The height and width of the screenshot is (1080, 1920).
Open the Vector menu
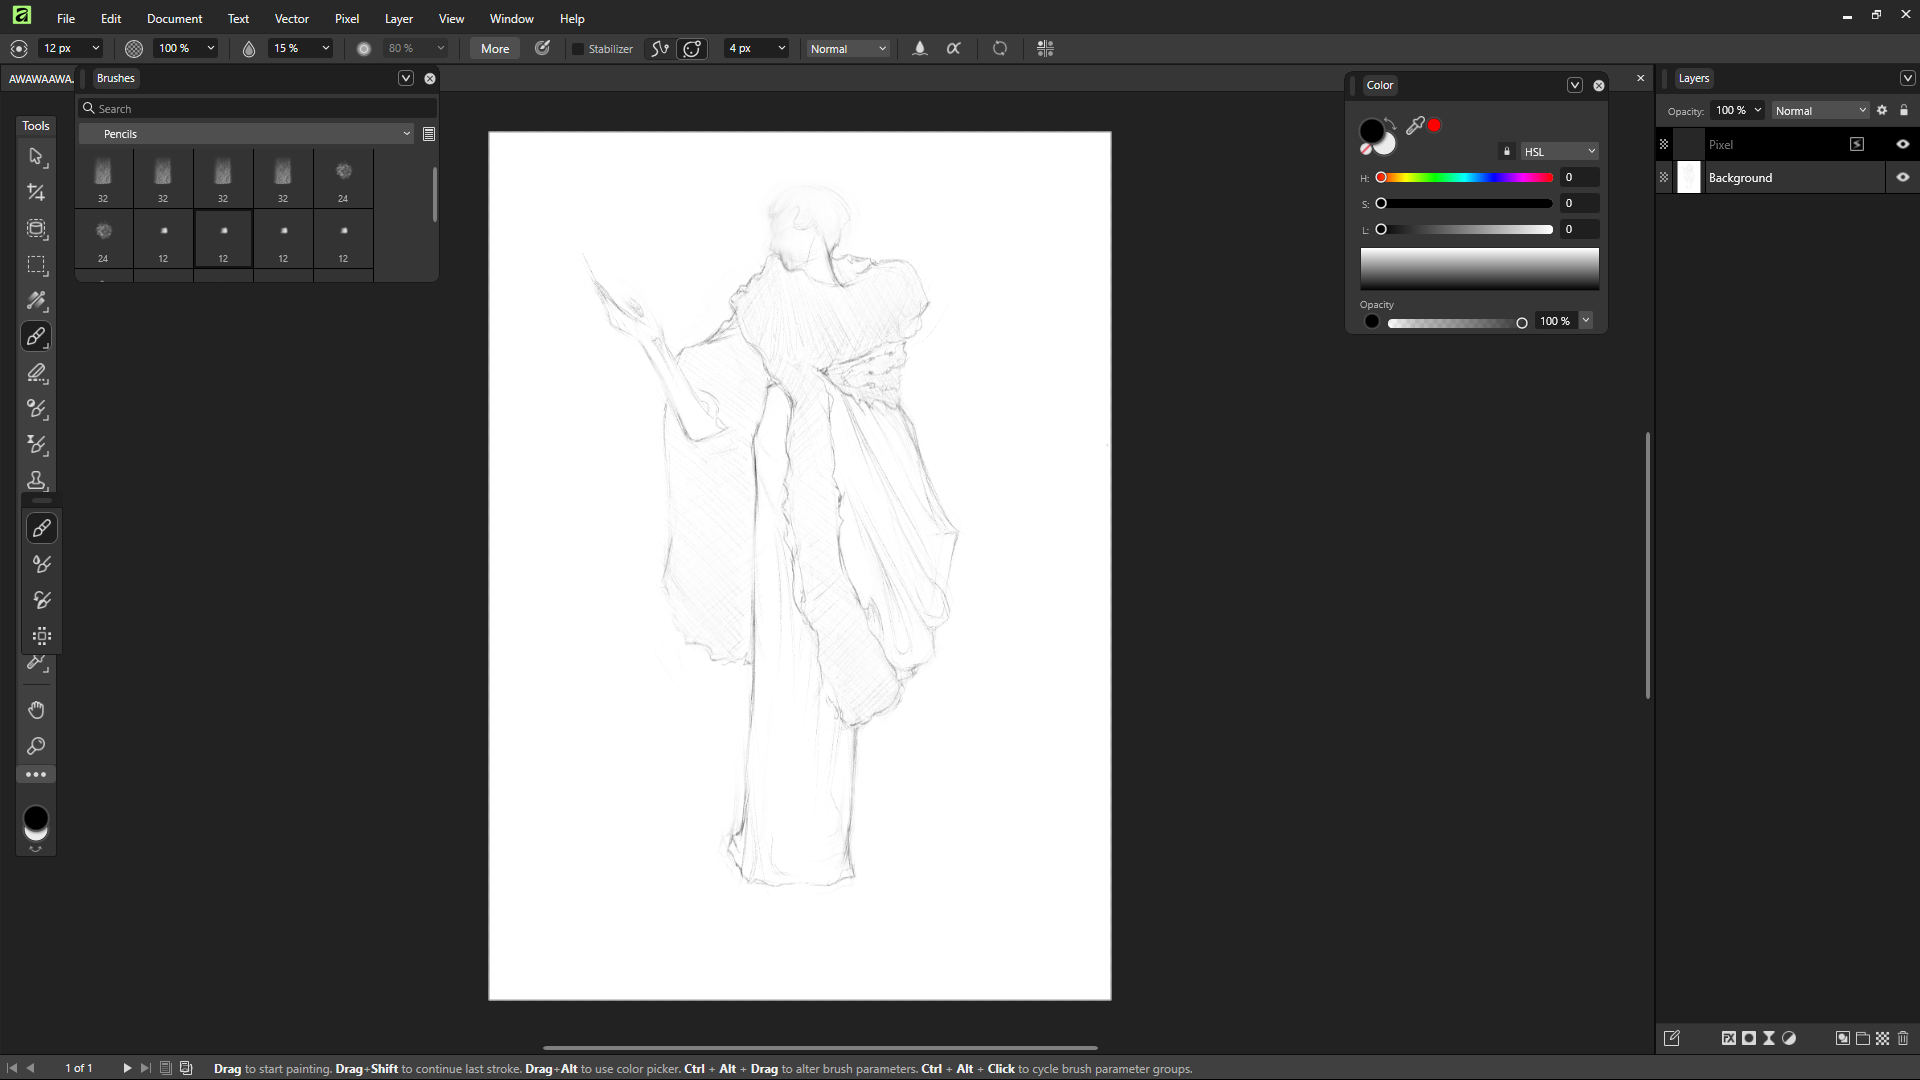click(291, 18)
